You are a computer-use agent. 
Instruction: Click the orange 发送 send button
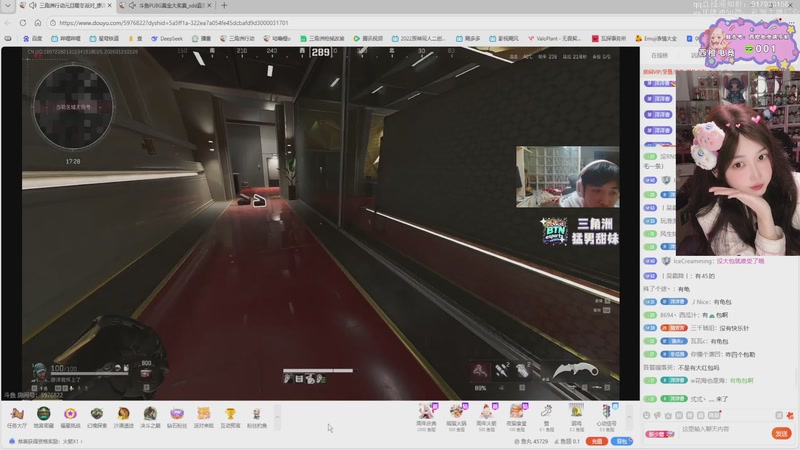pos(781,434)
